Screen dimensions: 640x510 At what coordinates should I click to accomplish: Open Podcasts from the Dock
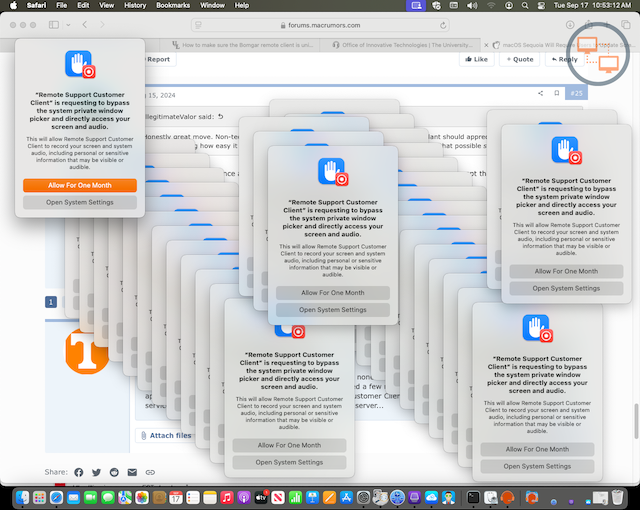coord(244,498)
